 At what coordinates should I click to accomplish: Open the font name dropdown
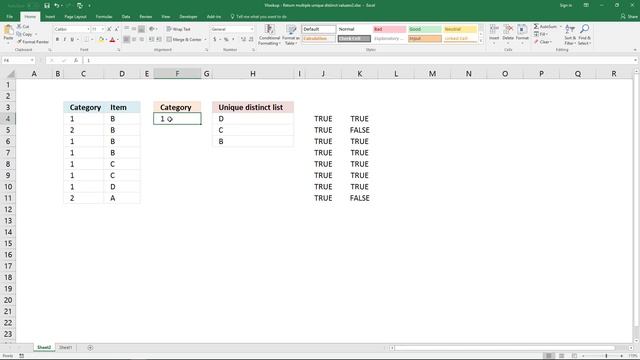click(88, 29)
